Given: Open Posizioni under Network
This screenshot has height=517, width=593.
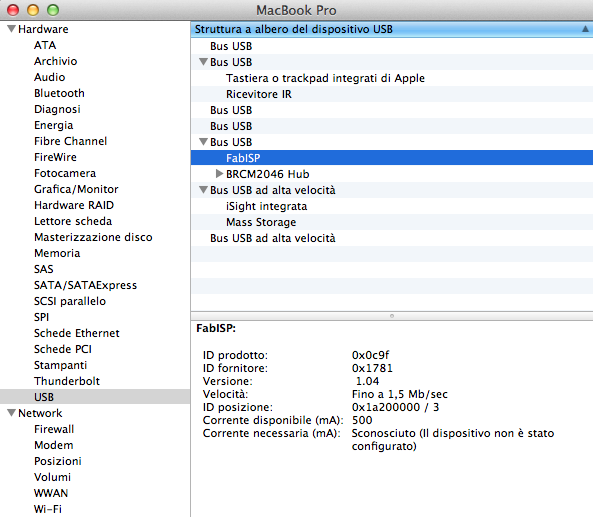Looking at the screenshot, I should pos(58,461).
